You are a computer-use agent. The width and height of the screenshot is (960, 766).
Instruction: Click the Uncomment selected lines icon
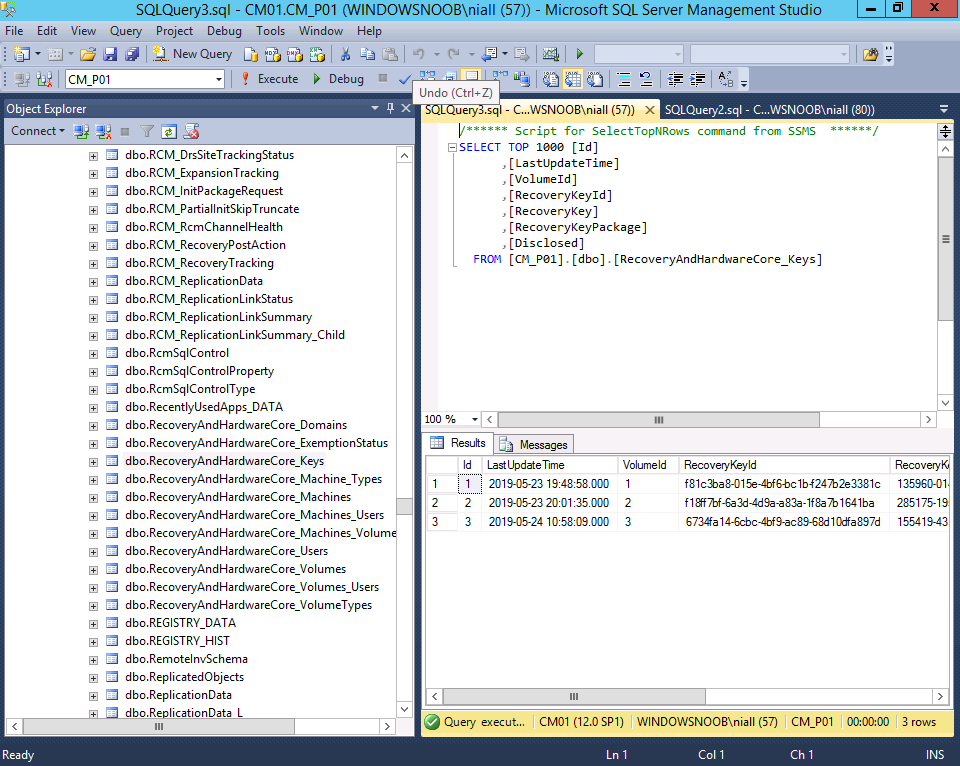coord(646,79)
